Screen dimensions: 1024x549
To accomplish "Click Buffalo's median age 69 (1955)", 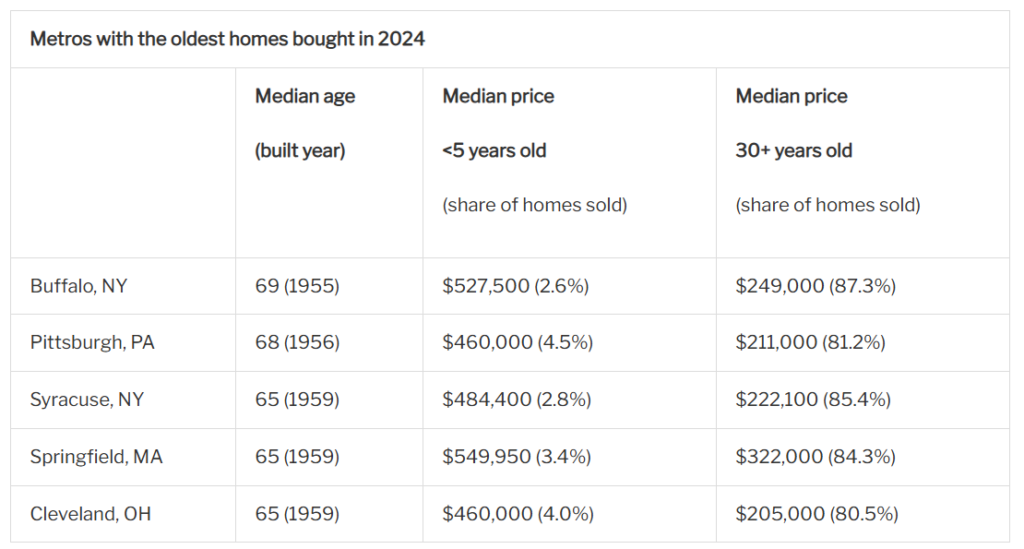I will [x=297, y=286].
